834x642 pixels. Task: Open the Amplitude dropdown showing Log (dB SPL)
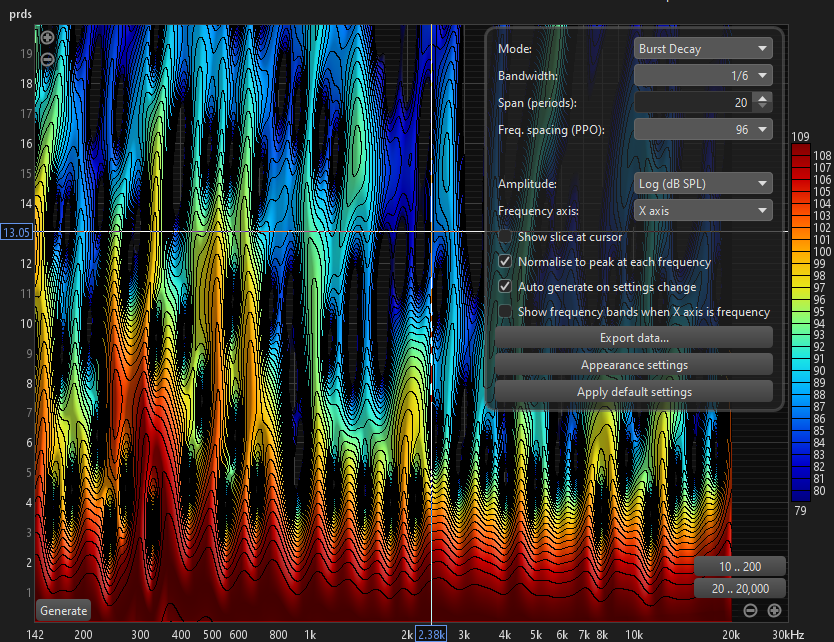[703, 184]
